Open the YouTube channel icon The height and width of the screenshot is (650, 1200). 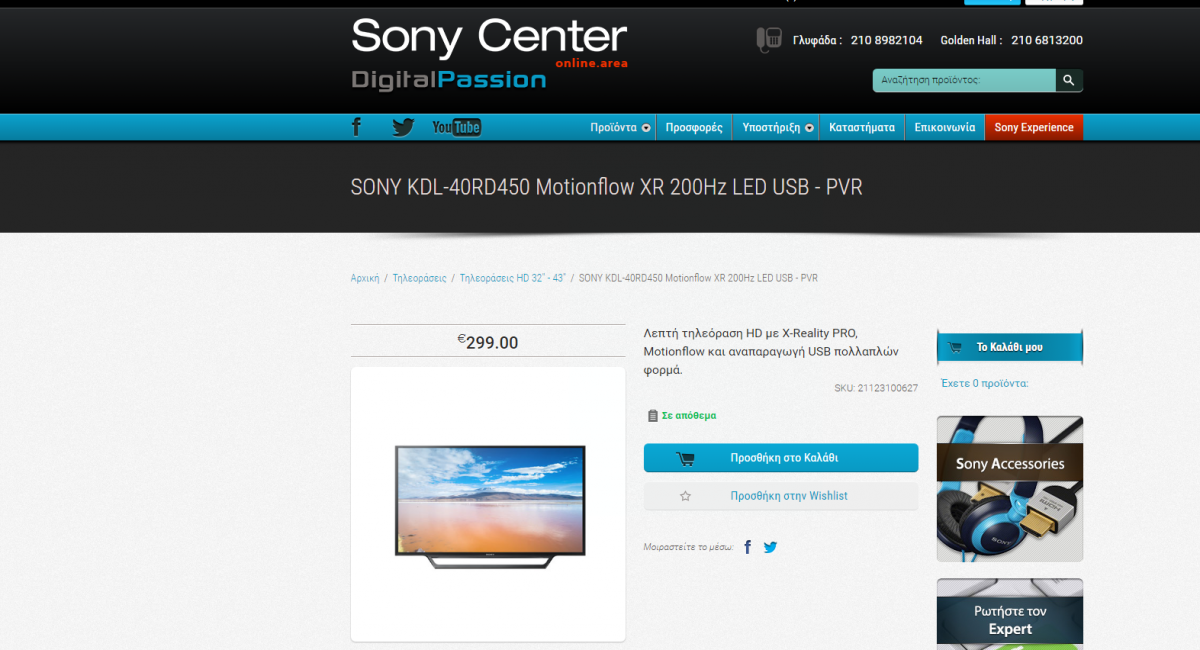pyautogui.click(x=457, y=127)
